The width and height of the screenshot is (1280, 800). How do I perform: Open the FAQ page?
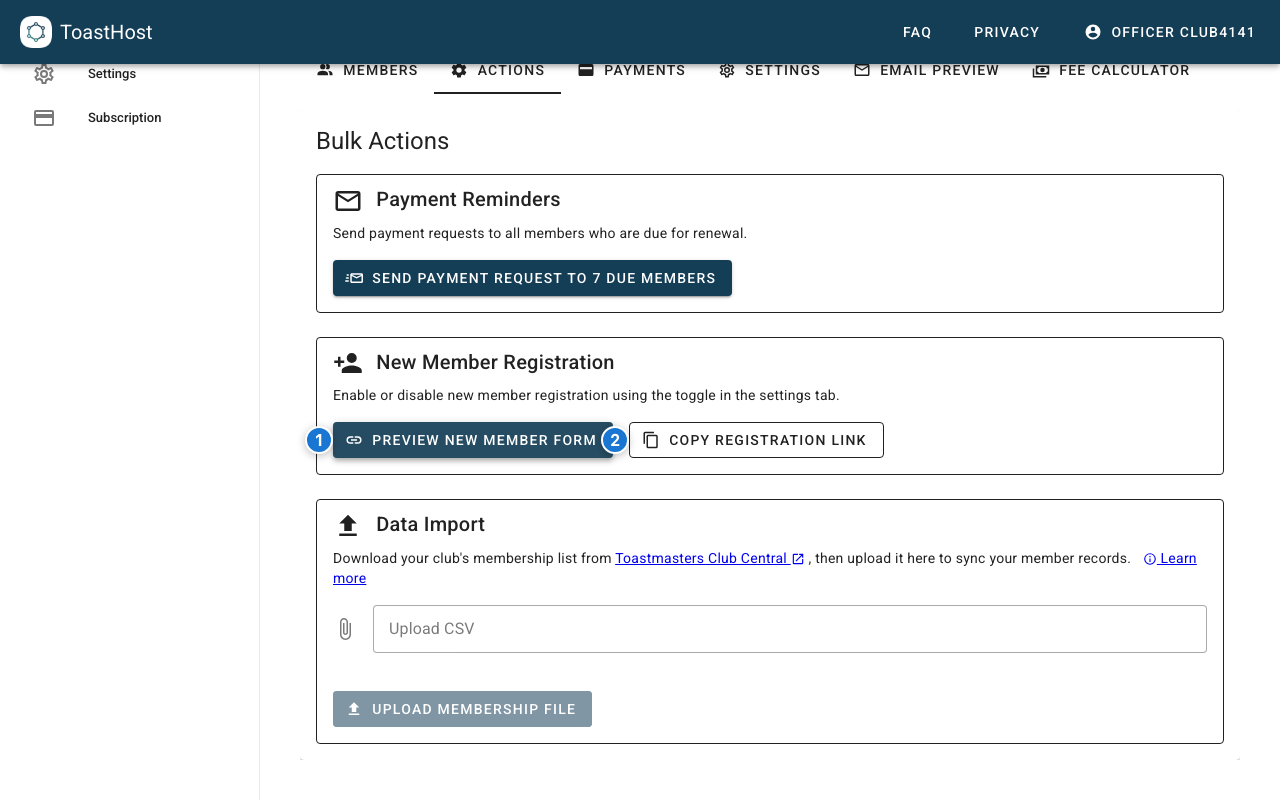coord(917,32)
